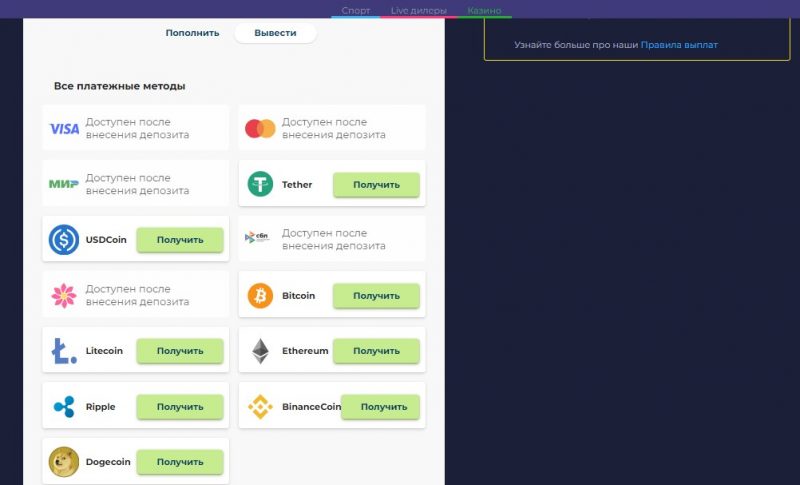Select the Вывести tab
800x485 pixels.
coord(275,33)
